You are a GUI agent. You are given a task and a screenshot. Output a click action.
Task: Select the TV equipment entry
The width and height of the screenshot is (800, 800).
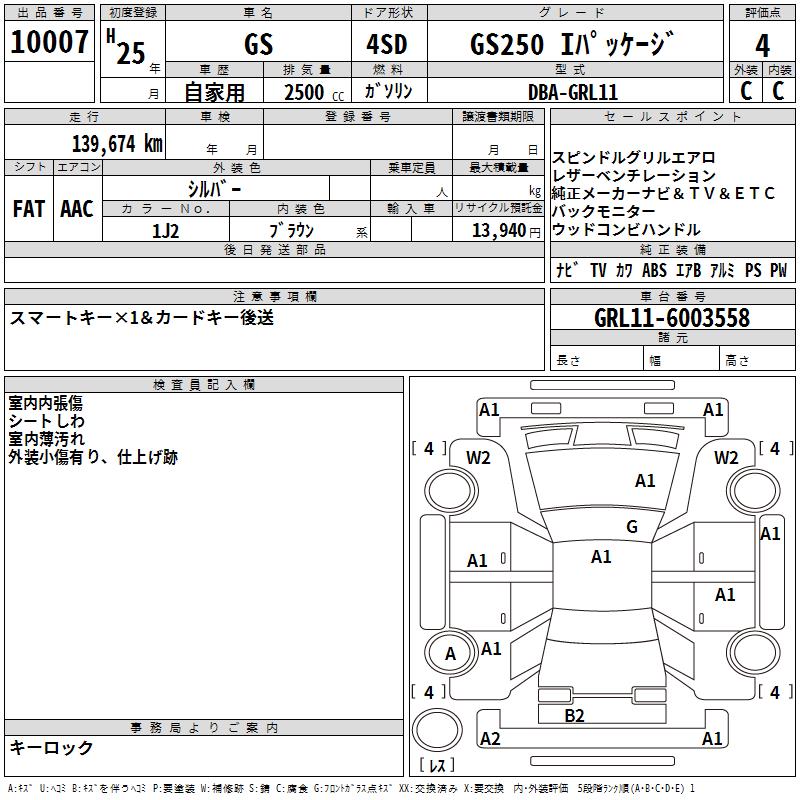(598, 270)
